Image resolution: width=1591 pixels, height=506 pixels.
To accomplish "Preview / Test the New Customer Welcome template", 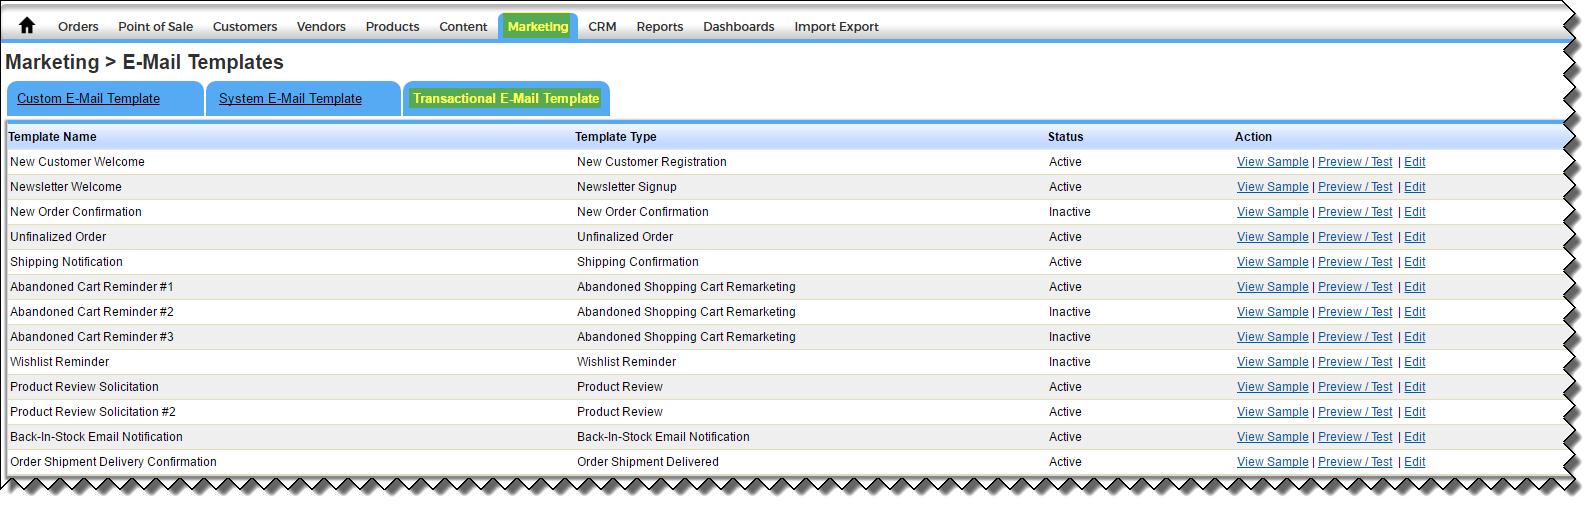I will coord(1355,162).
